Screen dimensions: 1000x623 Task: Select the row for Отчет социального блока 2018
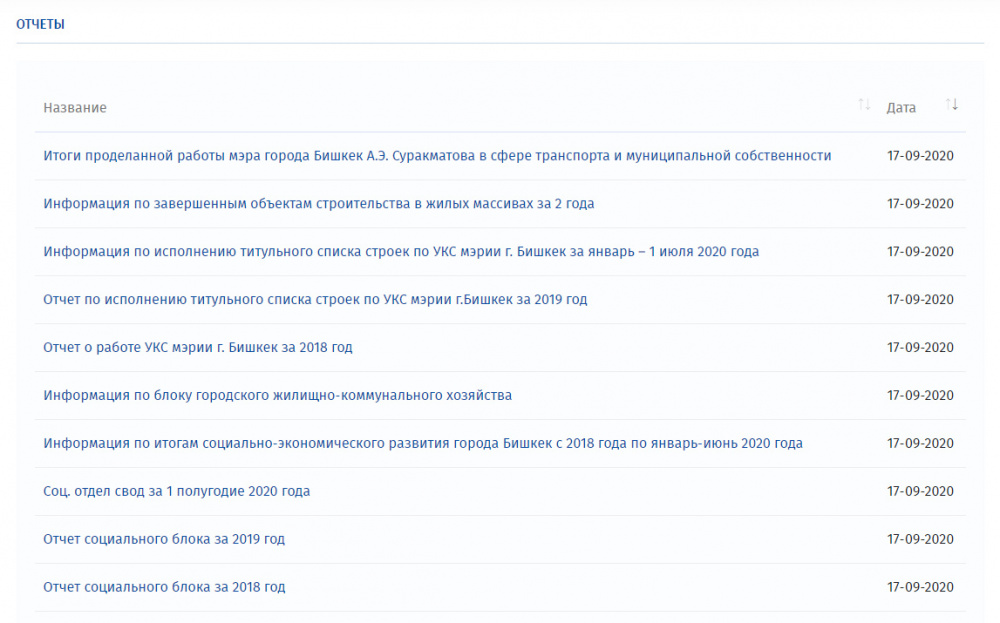pyautogui.click(x=500, y=586)
